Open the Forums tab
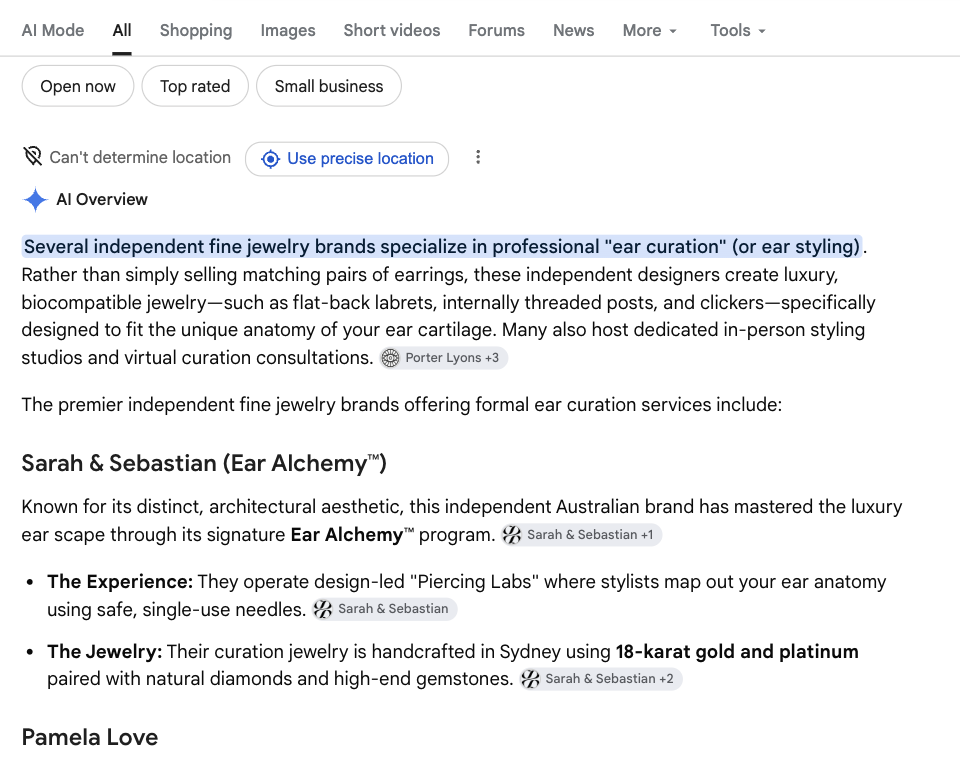Viewport: 960px width, 760px height. tap(497, 30)
